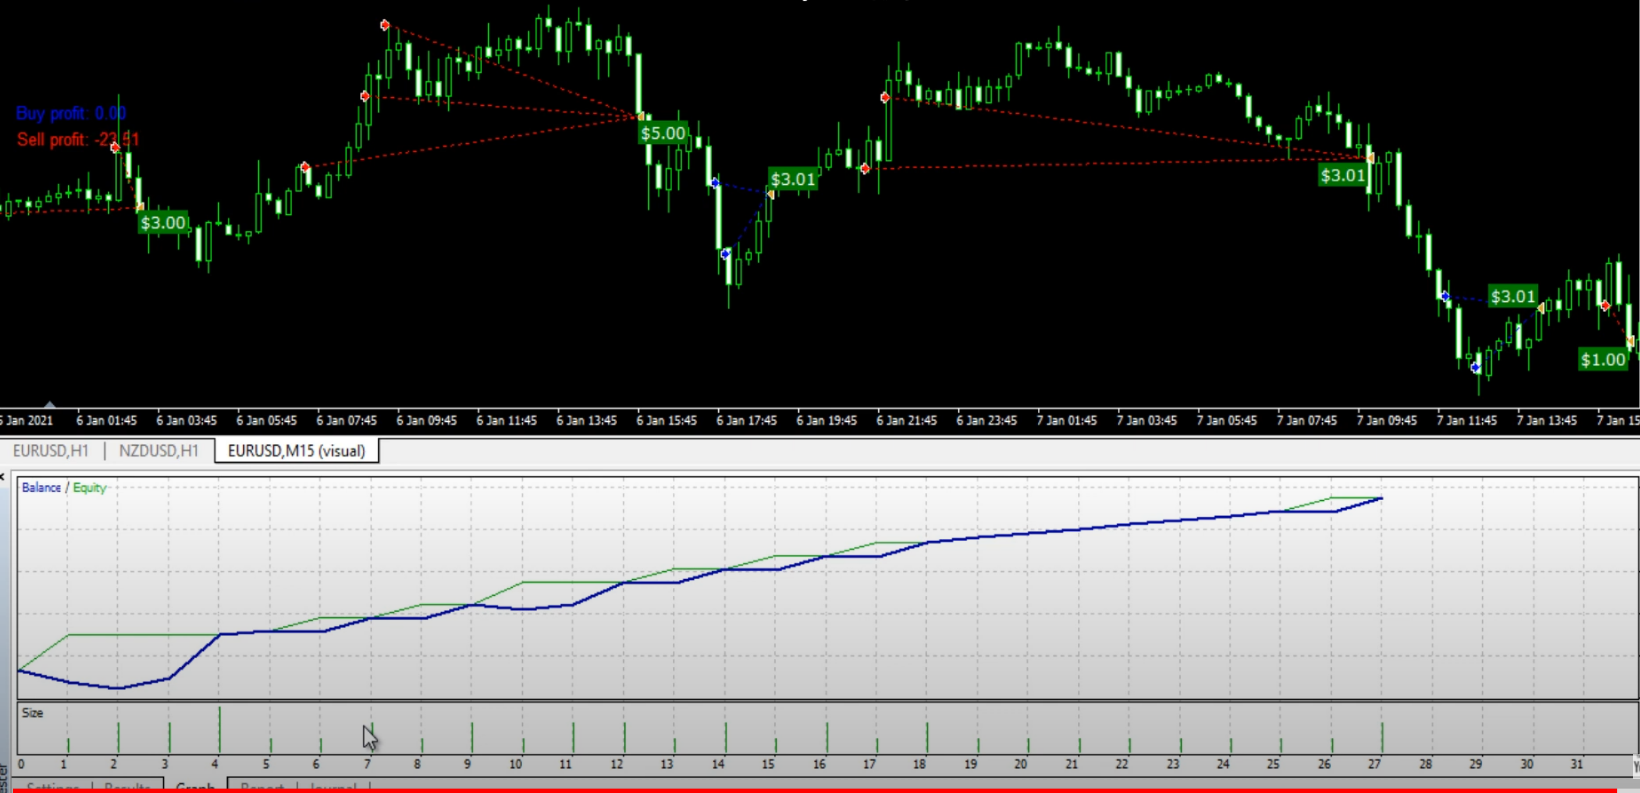Select the $5.00 profit label
1640x793 pixels.
pyautogui.click(x=663, y=133)
